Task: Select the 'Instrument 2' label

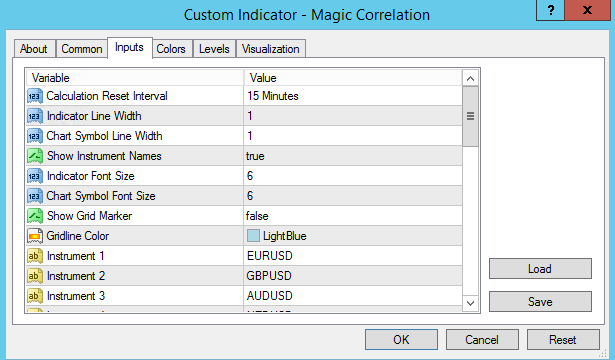Action: click(x=76, y=276)
